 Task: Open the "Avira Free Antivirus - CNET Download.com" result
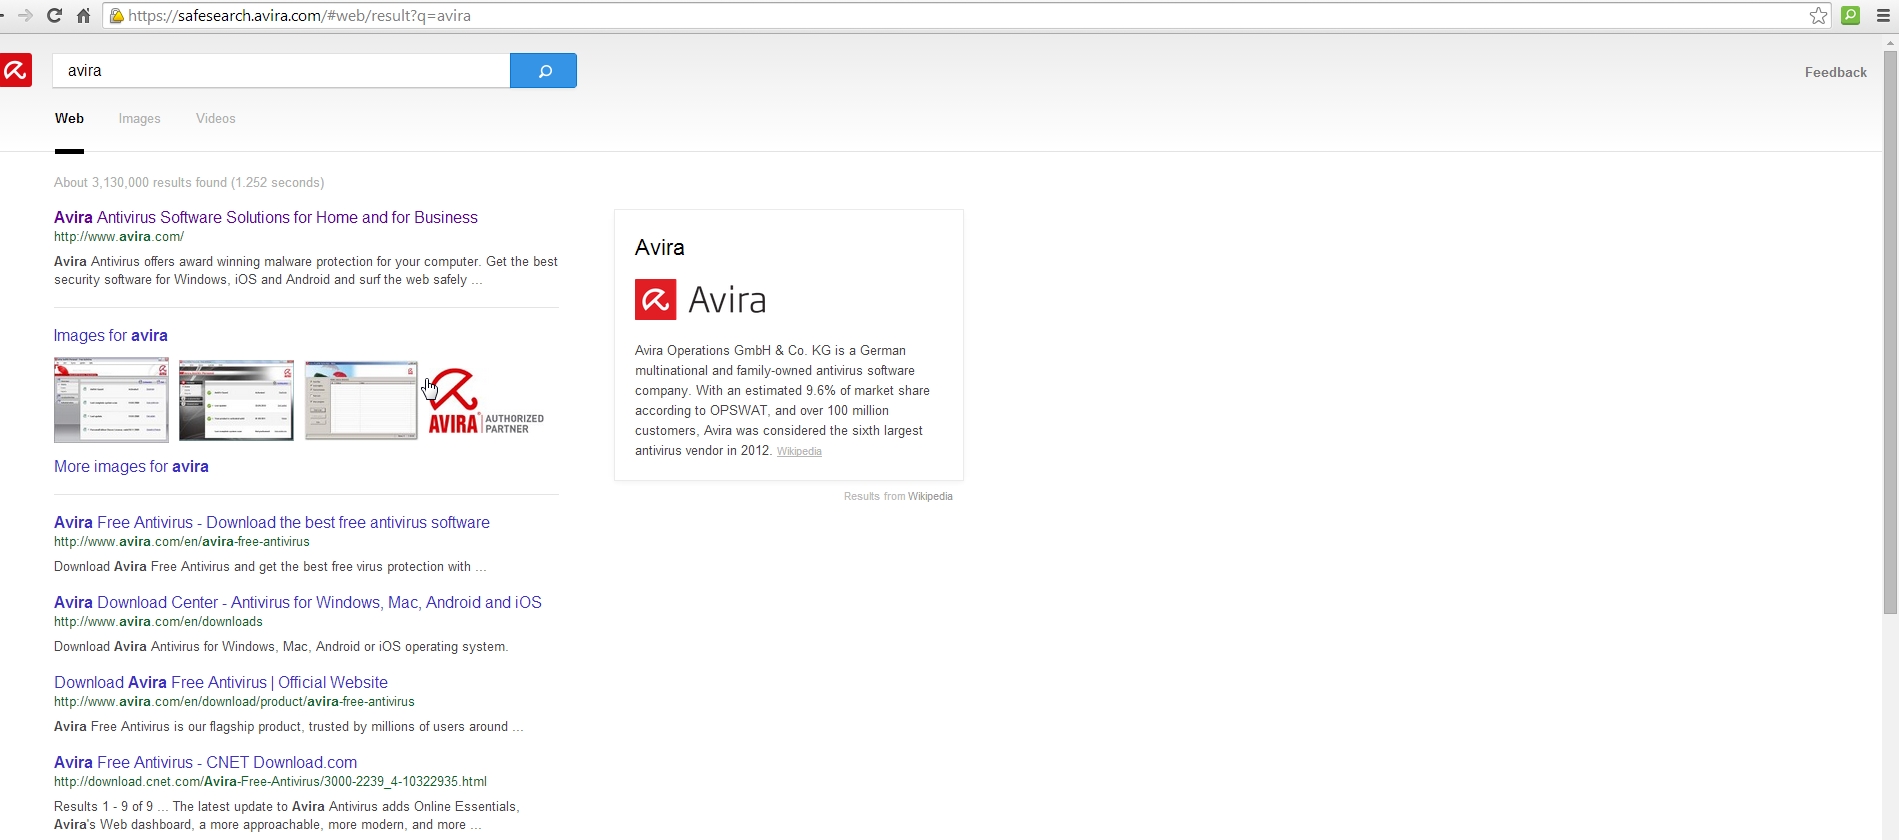click(205, 763)
